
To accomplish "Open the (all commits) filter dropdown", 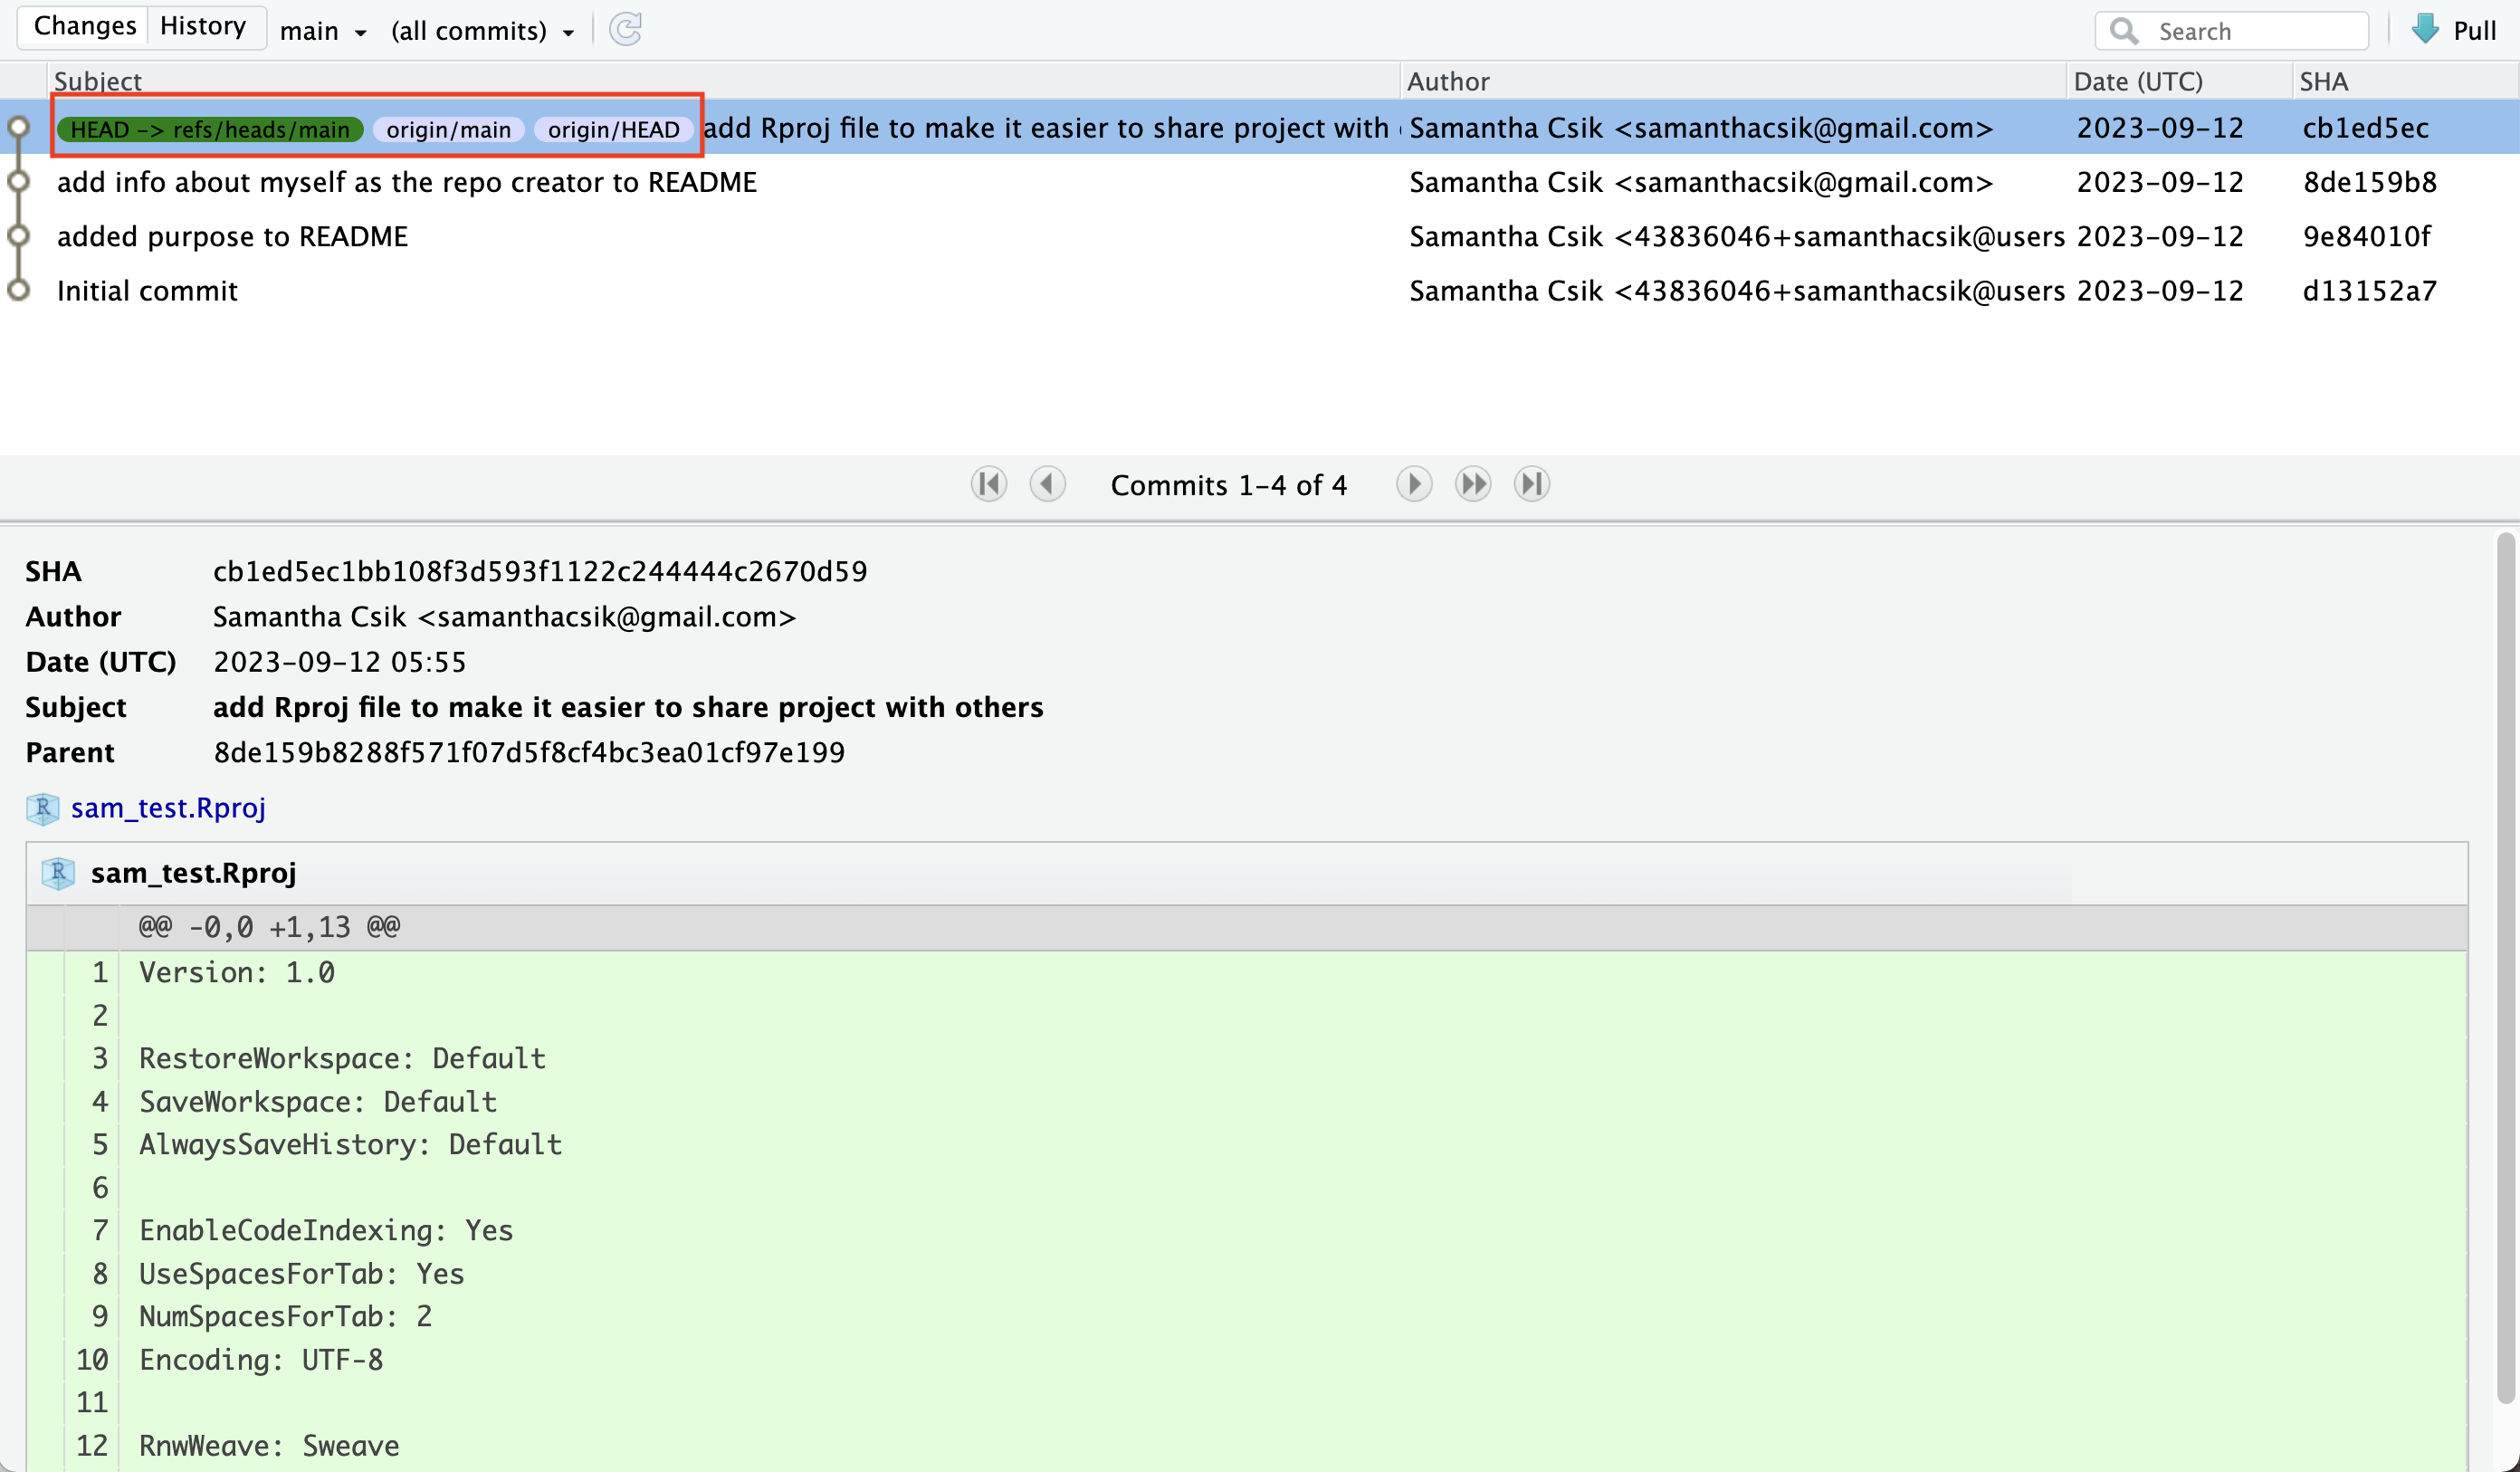I will pyautogui.click(x=482, y=31).
